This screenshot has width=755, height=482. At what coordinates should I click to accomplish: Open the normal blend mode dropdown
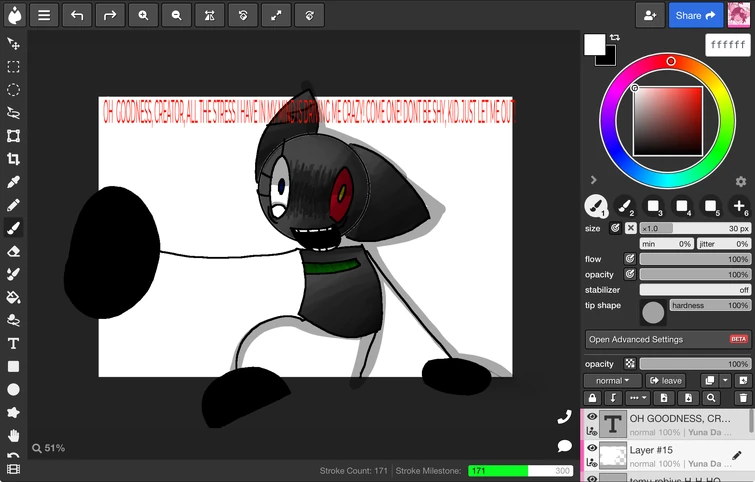click(612, 381)
